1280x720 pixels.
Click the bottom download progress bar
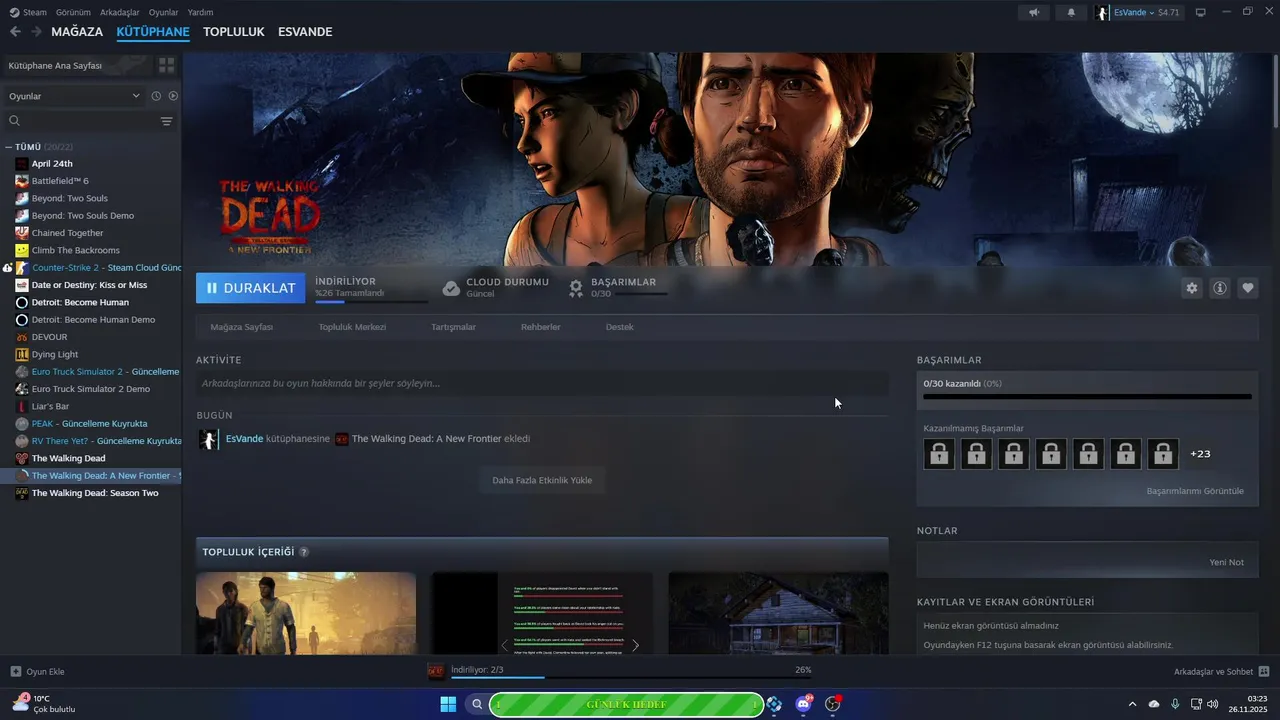[x=631, y=677]
